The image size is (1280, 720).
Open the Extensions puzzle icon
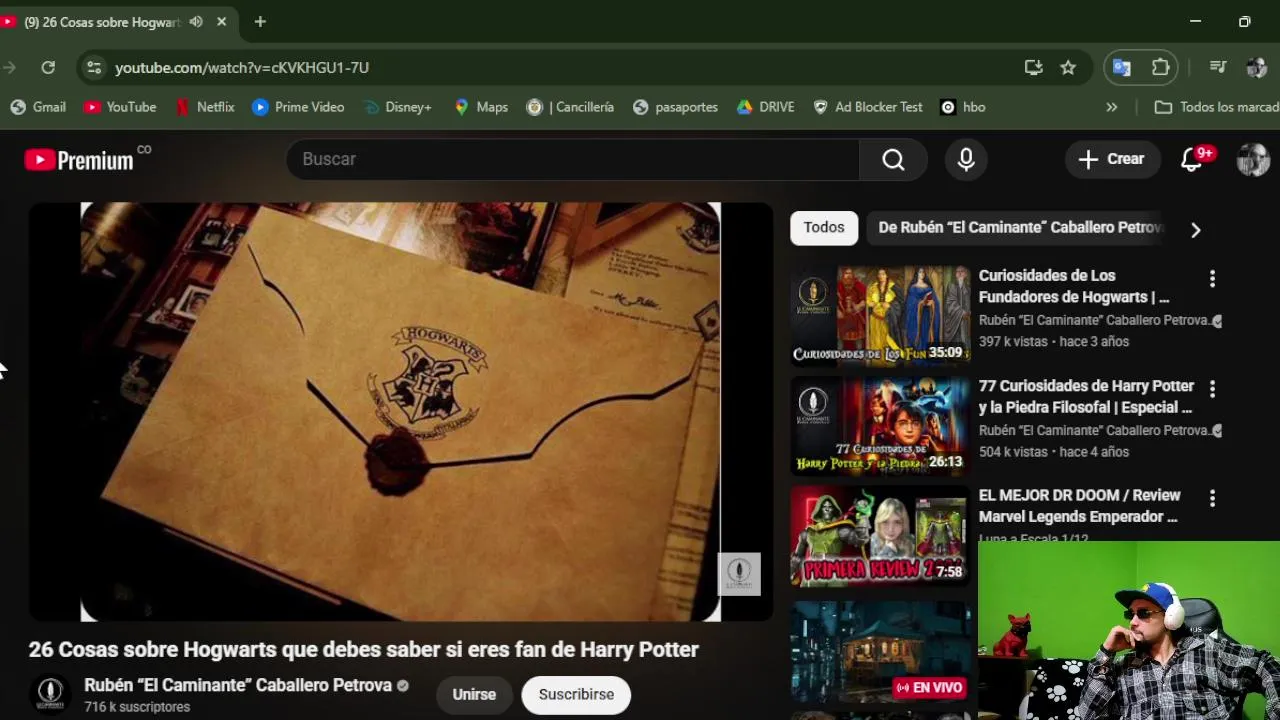point(1160,67)
